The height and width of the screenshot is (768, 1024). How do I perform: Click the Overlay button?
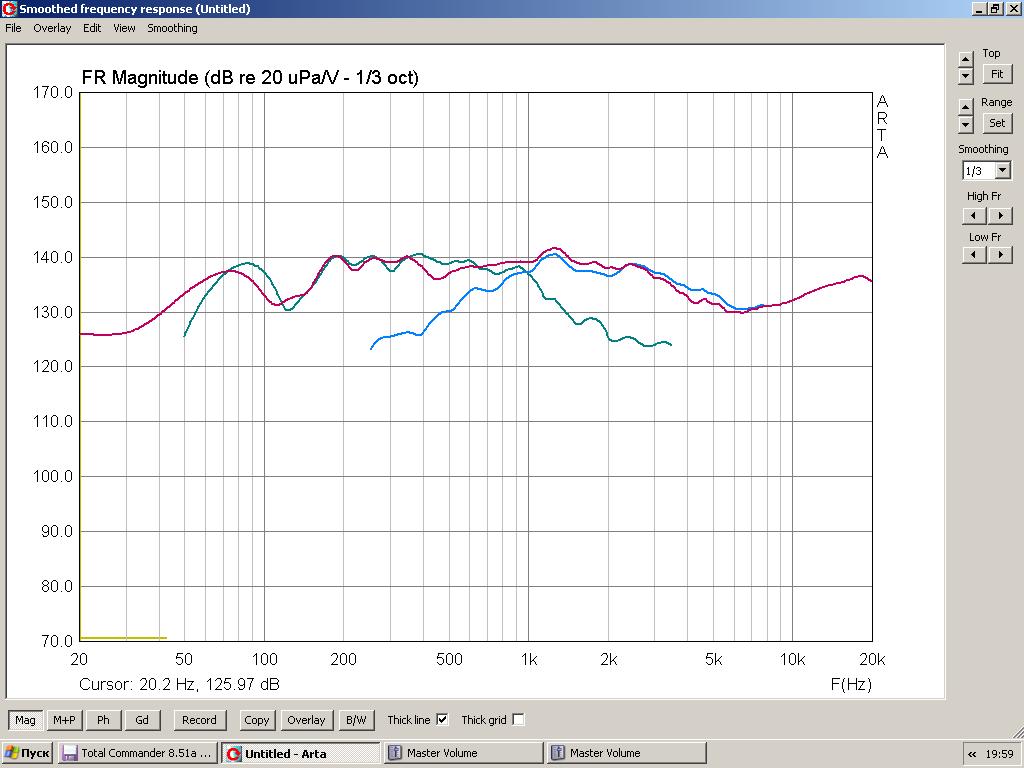tap(306, 720)
